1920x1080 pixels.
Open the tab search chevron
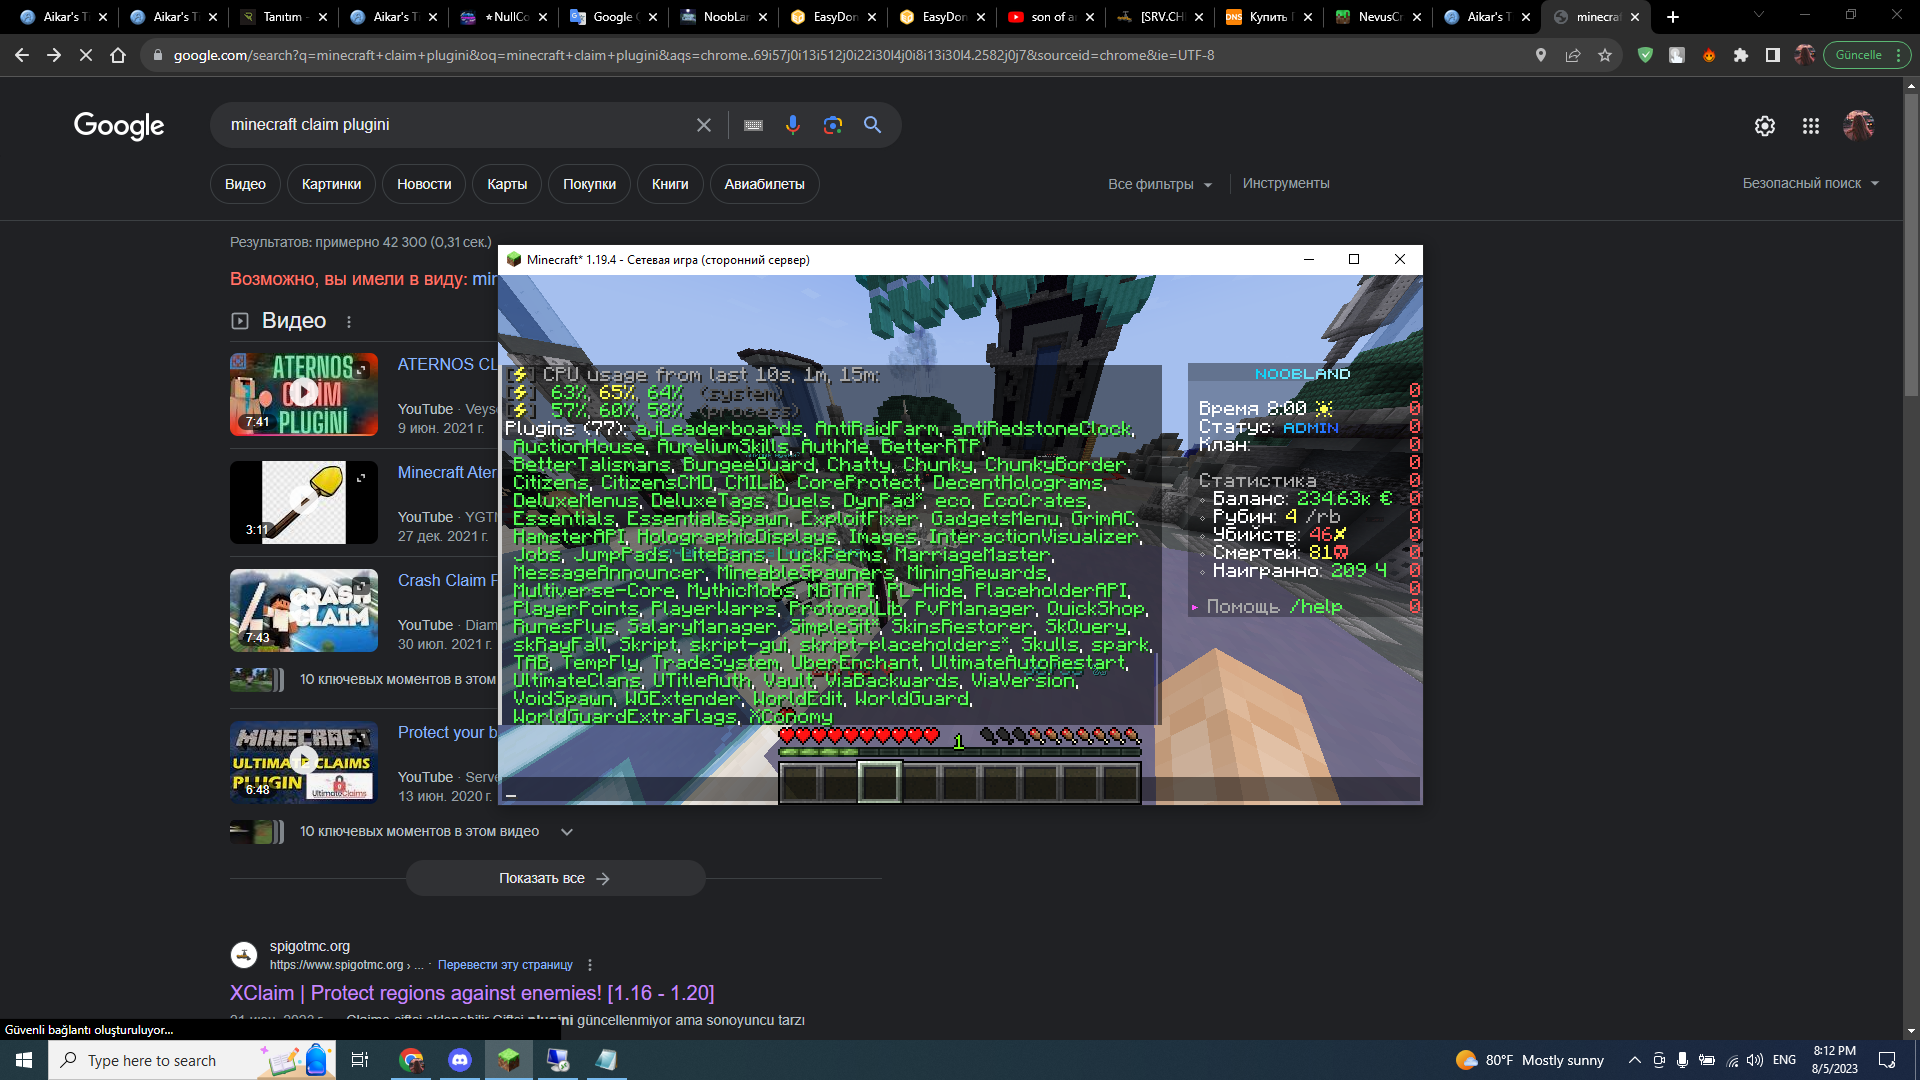pos(1759,15)
